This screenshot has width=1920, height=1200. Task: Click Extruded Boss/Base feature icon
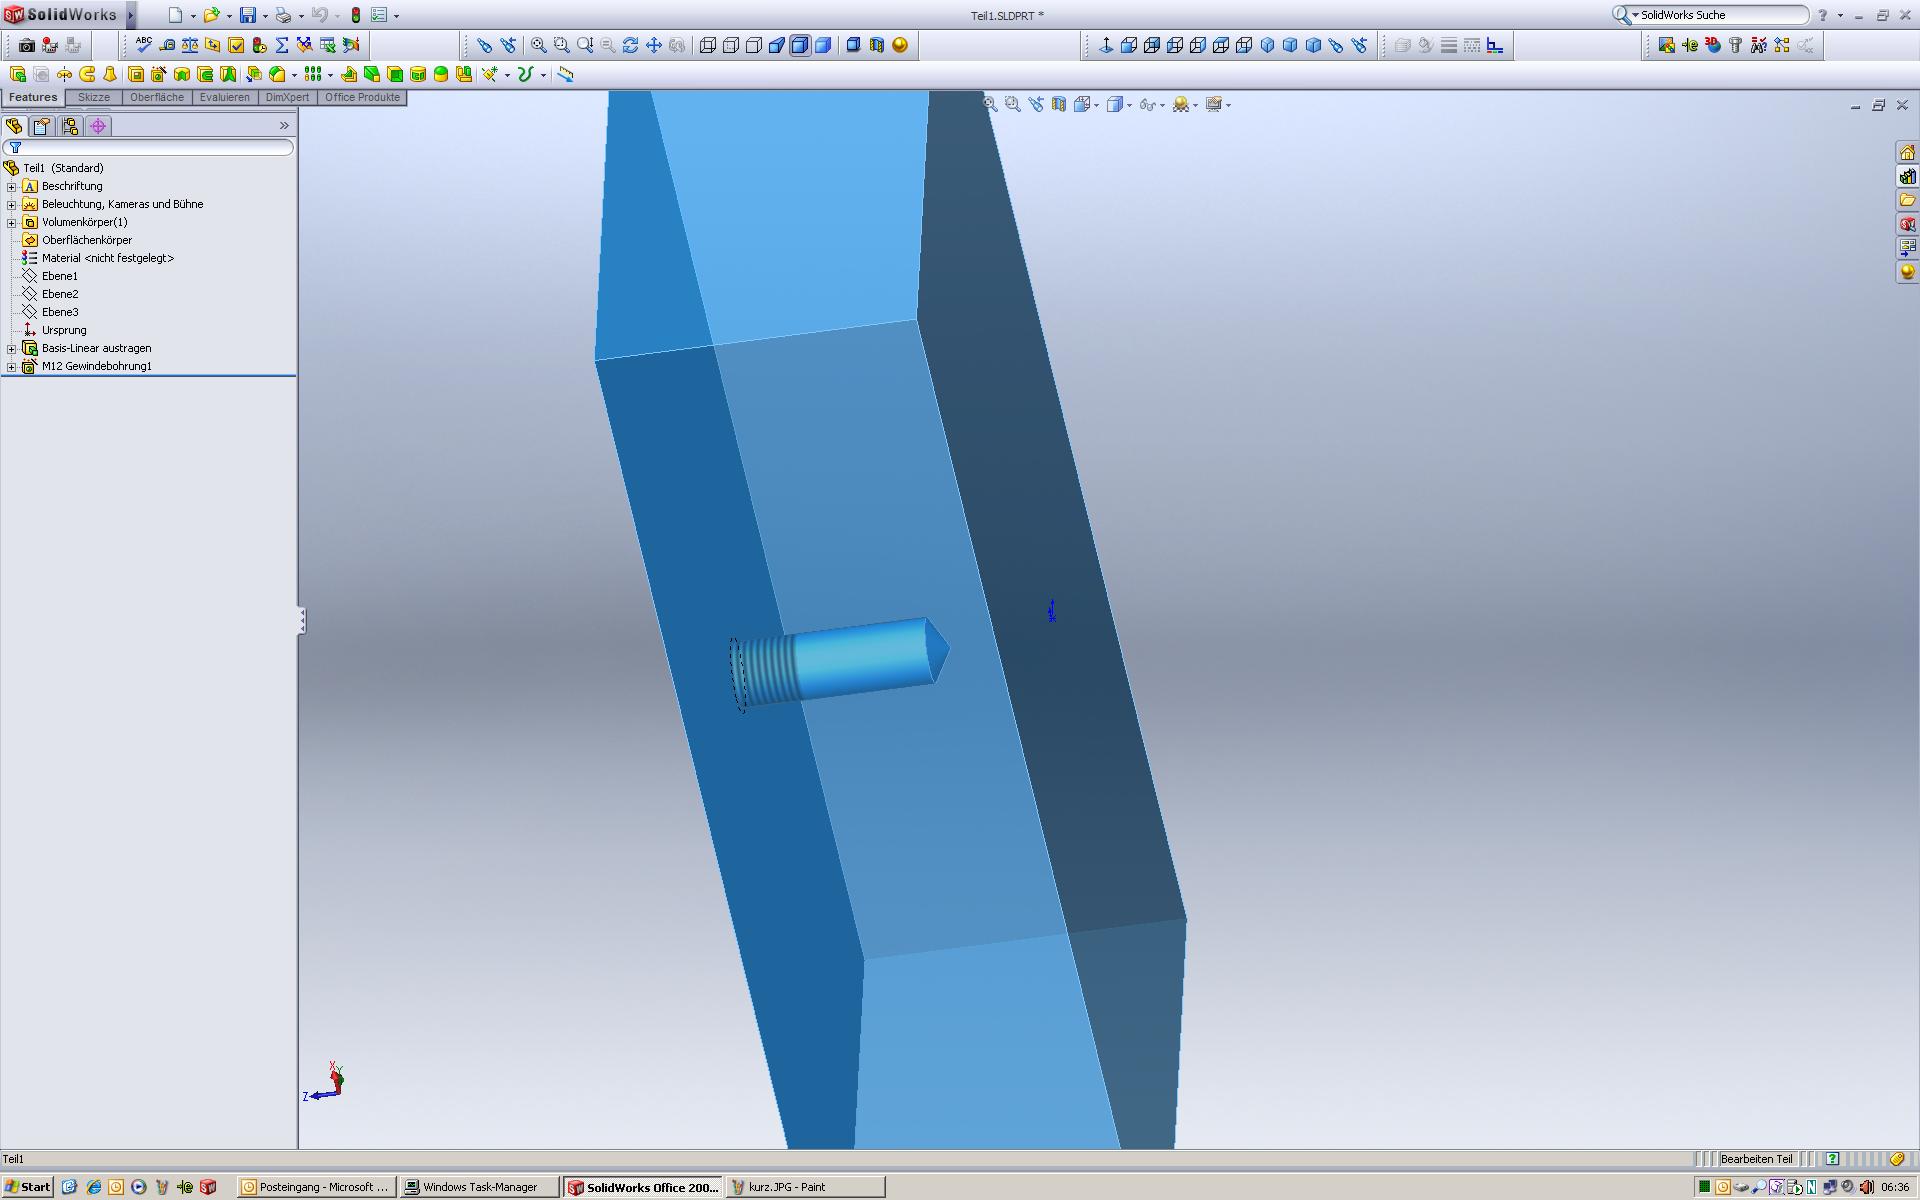[x=18, y=74]
